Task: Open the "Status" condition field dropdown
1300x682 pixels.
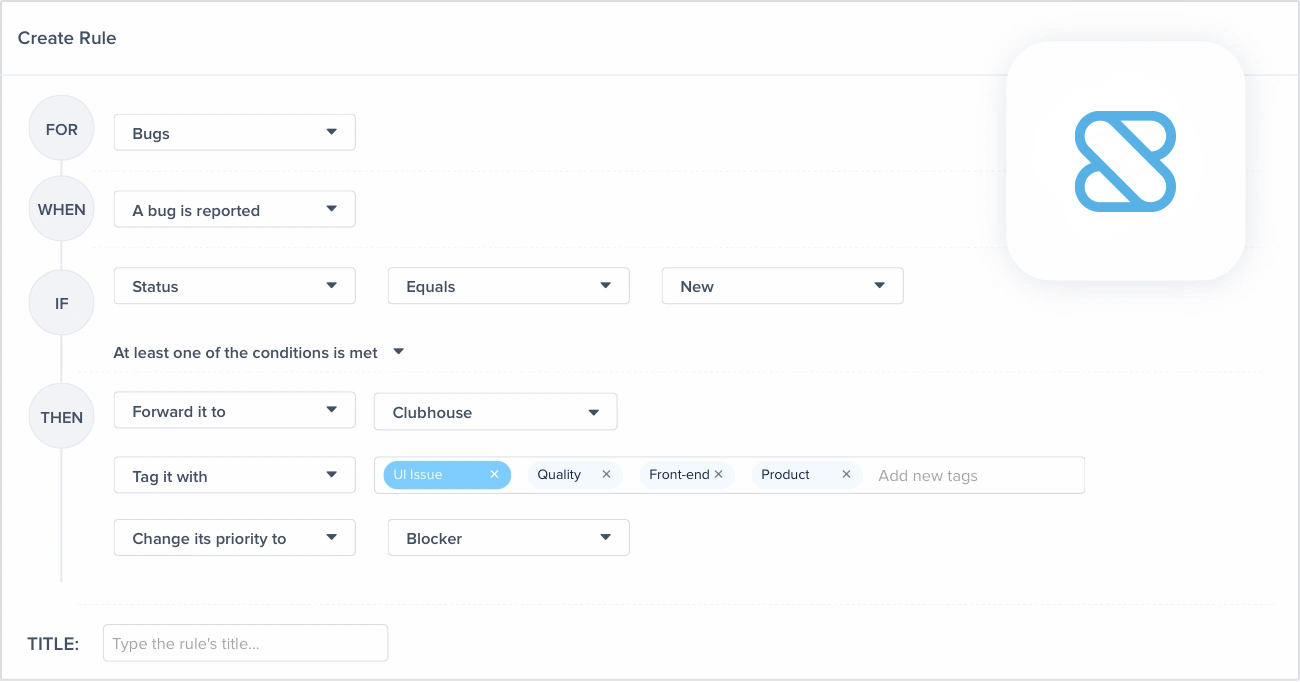Action: click(234, 285)
